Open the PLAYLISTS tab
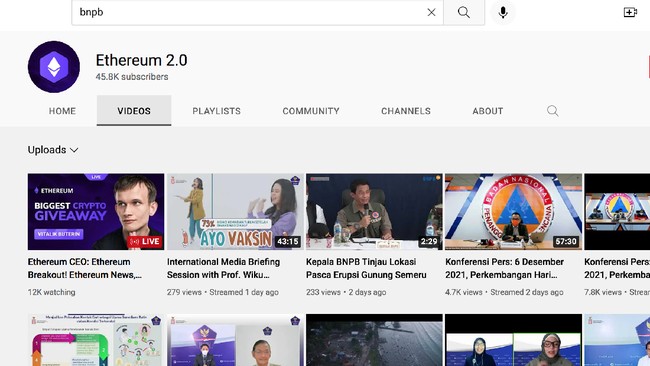 tap(216, 111)
